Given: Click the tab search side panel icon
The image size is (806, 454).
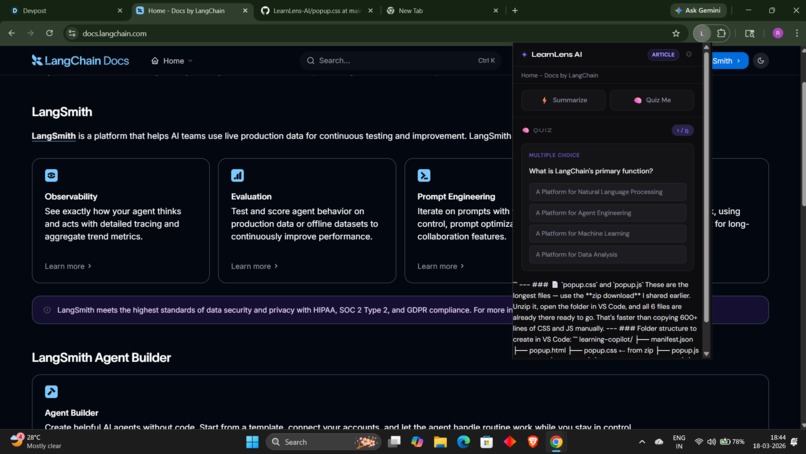Looking at the screenshot, I should point(750,33).
